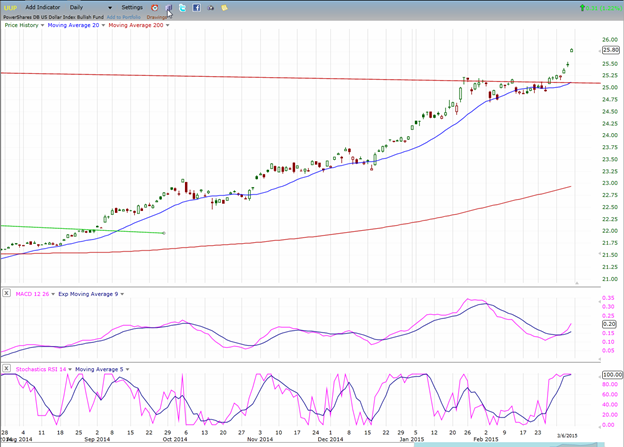Open the Add Indicator menu

tap(43, 7)
